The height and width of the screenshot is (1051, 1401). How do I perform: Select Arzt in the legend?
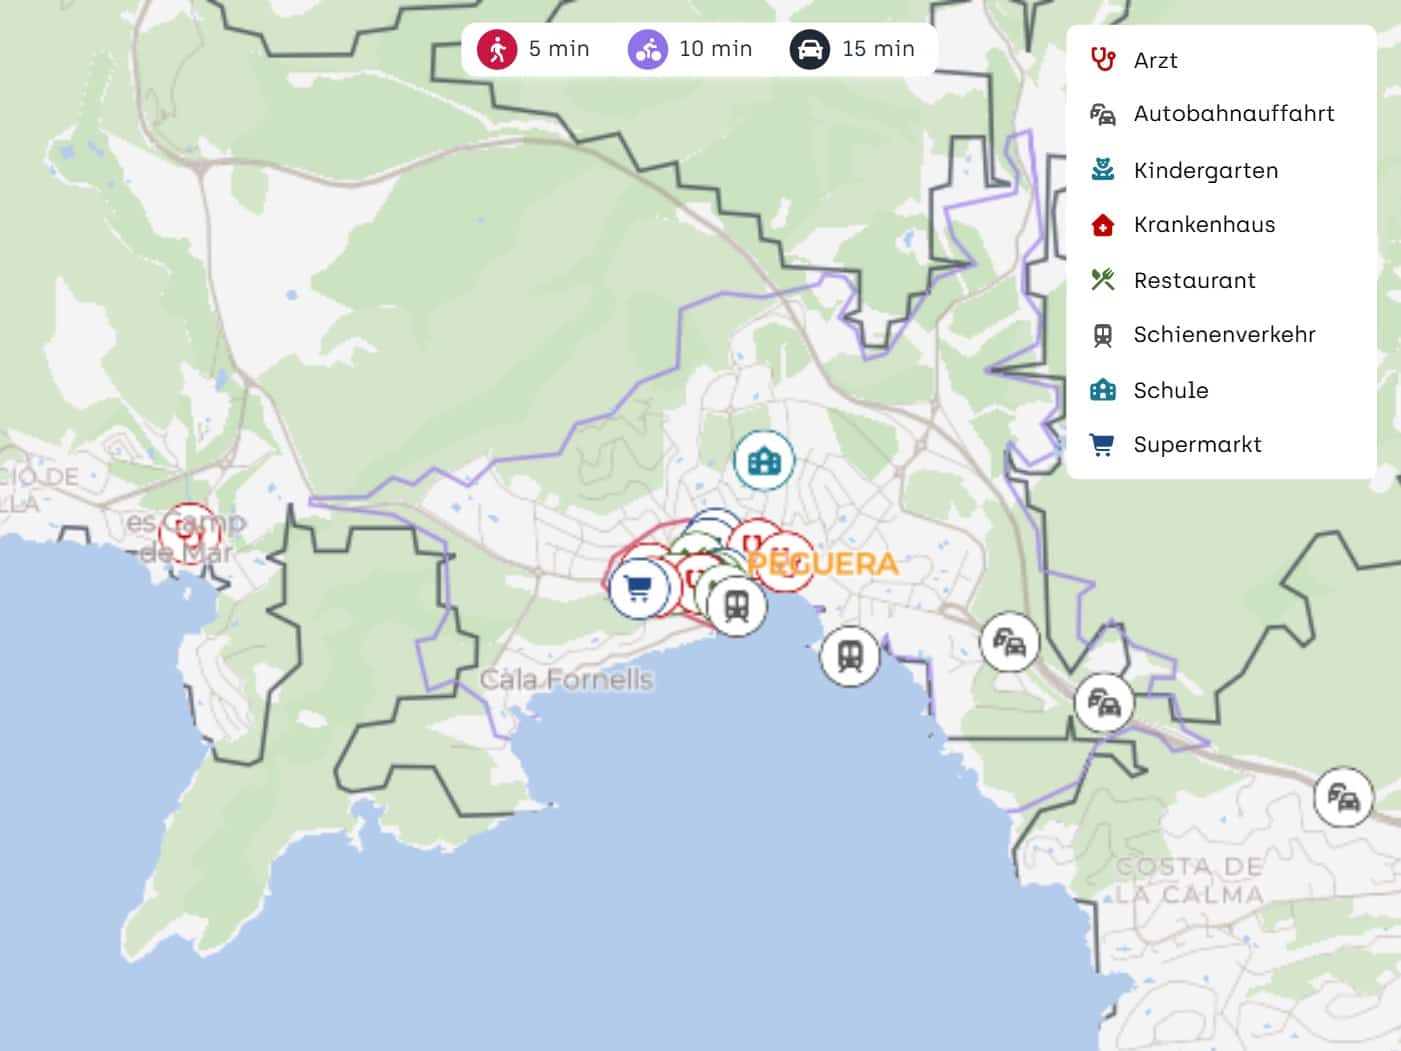coord(1155,61)
